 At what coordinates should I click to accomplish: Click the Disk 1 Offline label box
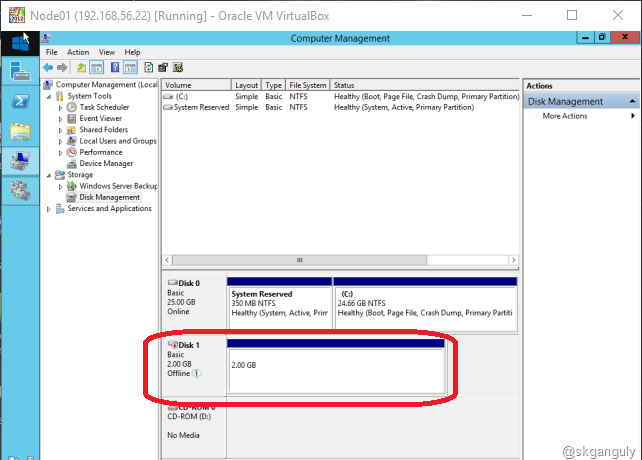194,366
